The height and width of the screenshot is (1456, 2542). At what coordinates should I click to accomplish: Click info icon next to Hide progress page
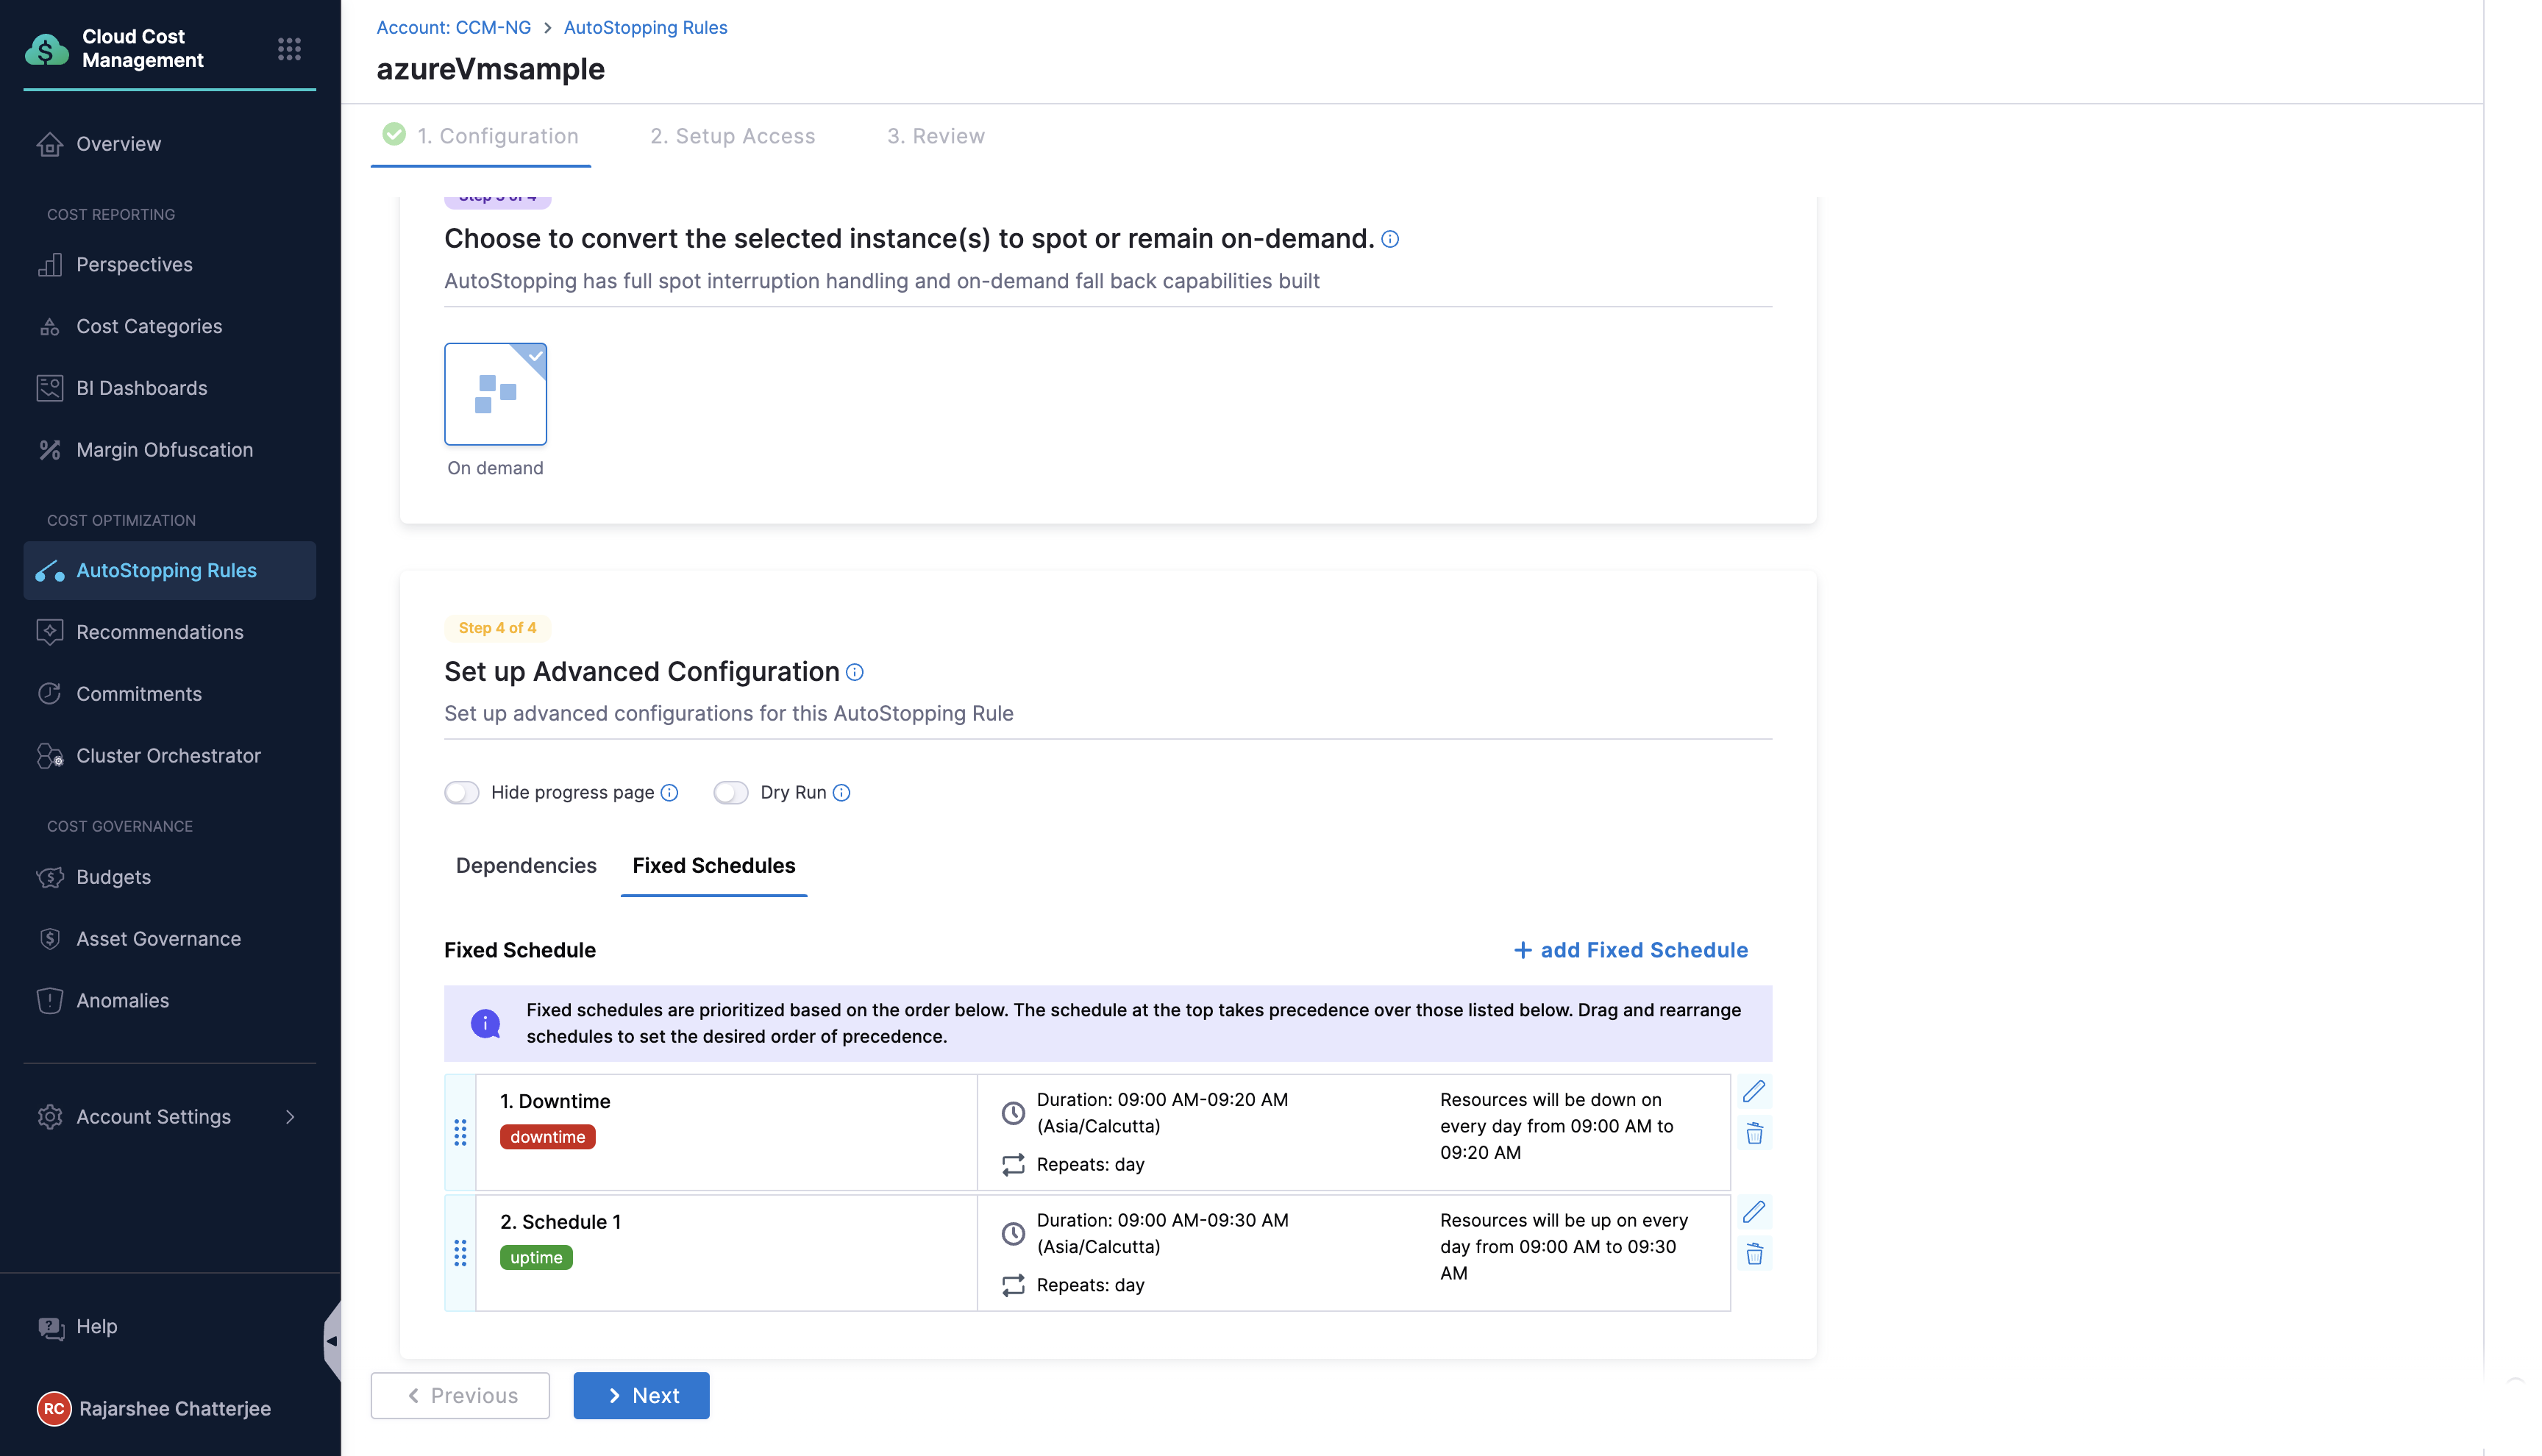pyautogui.click(x=669, y=793)
